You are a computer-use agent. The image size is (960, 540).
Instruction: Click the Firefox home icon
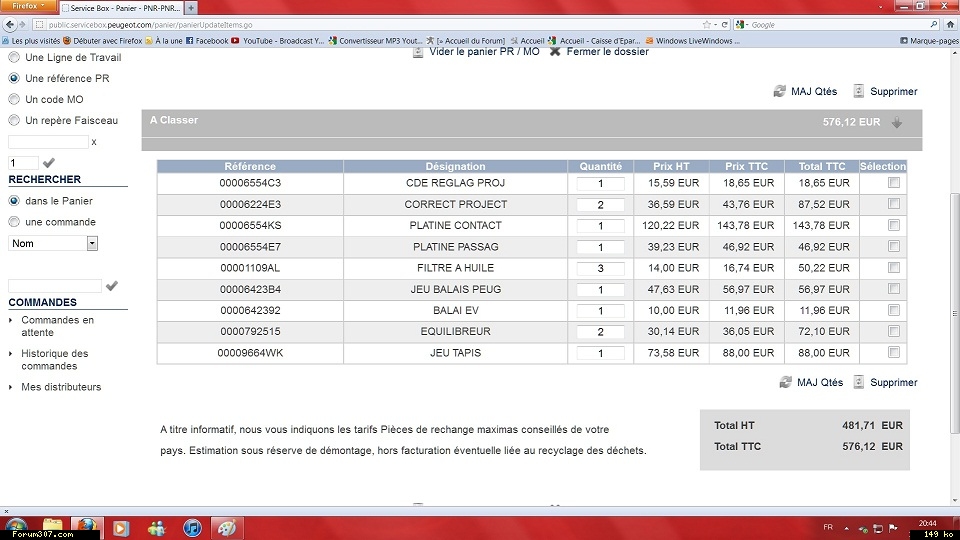point(950,24)
